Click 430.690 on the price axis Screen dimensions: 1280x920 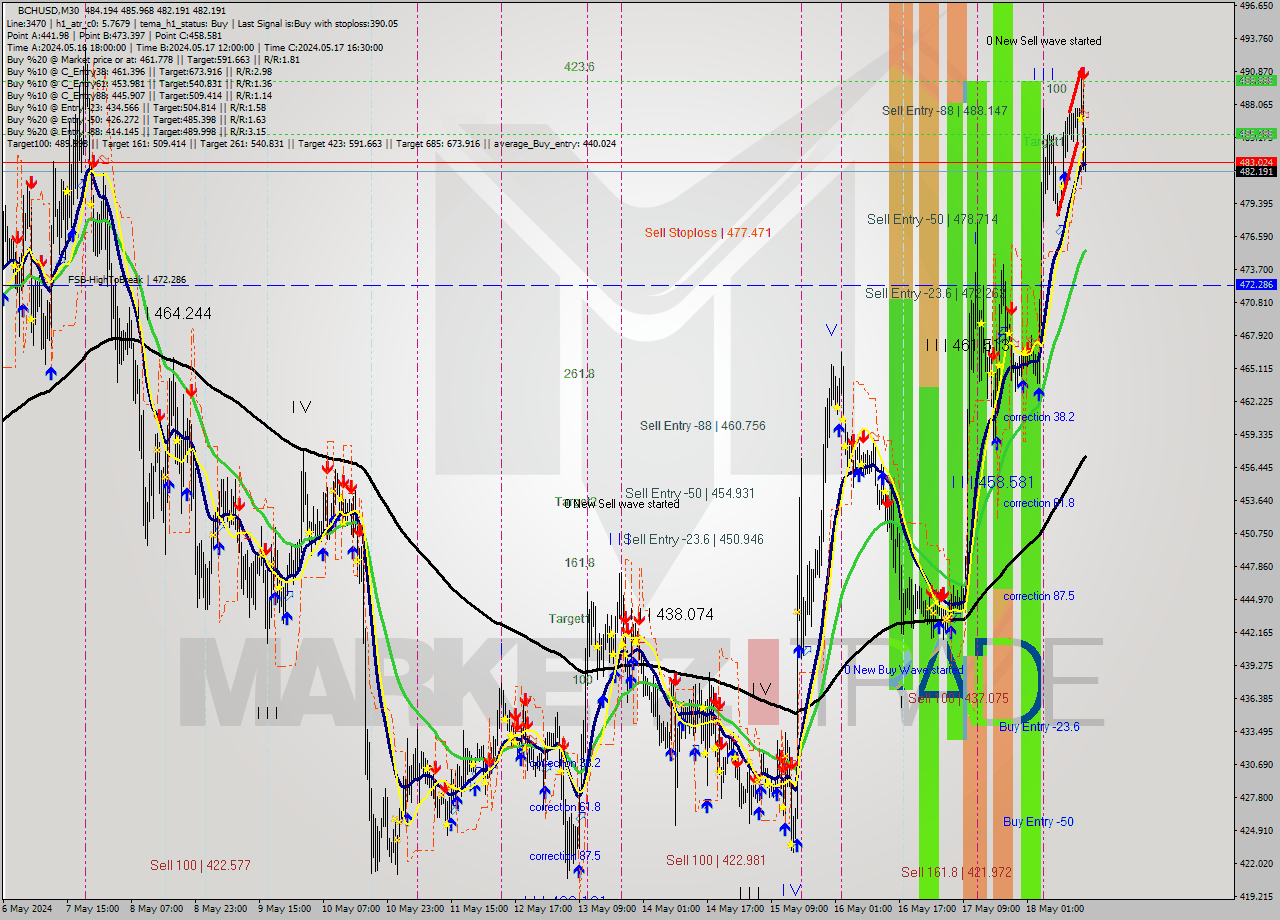(x=1257, y=764)
